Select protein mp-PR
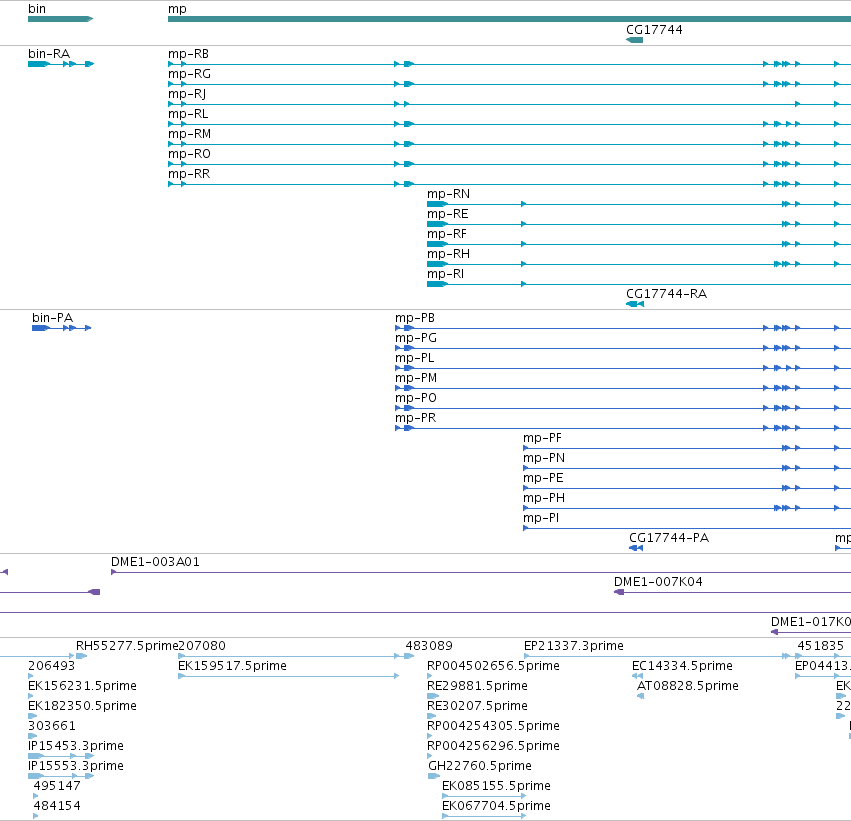Viewport: 851px width, 821px height. click(x=623, y=428)
